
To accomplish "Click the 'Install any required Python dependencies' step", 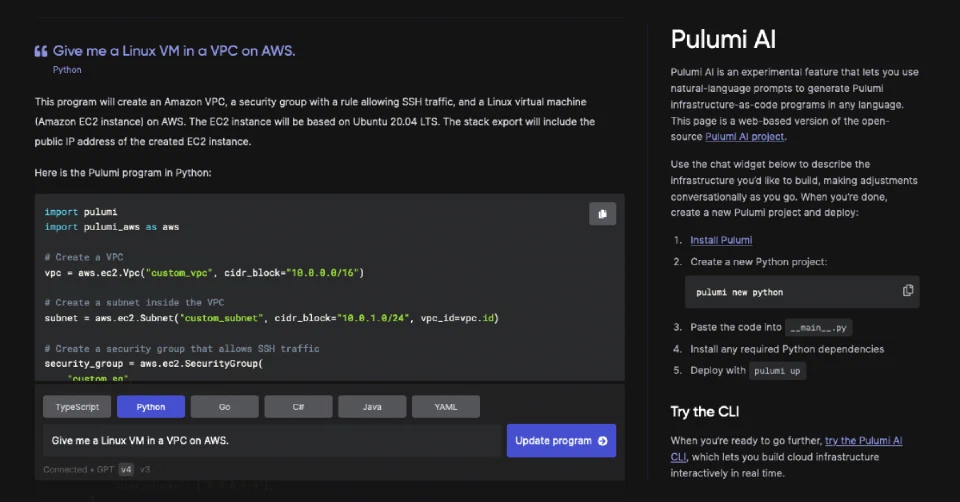I will (787, 349).
